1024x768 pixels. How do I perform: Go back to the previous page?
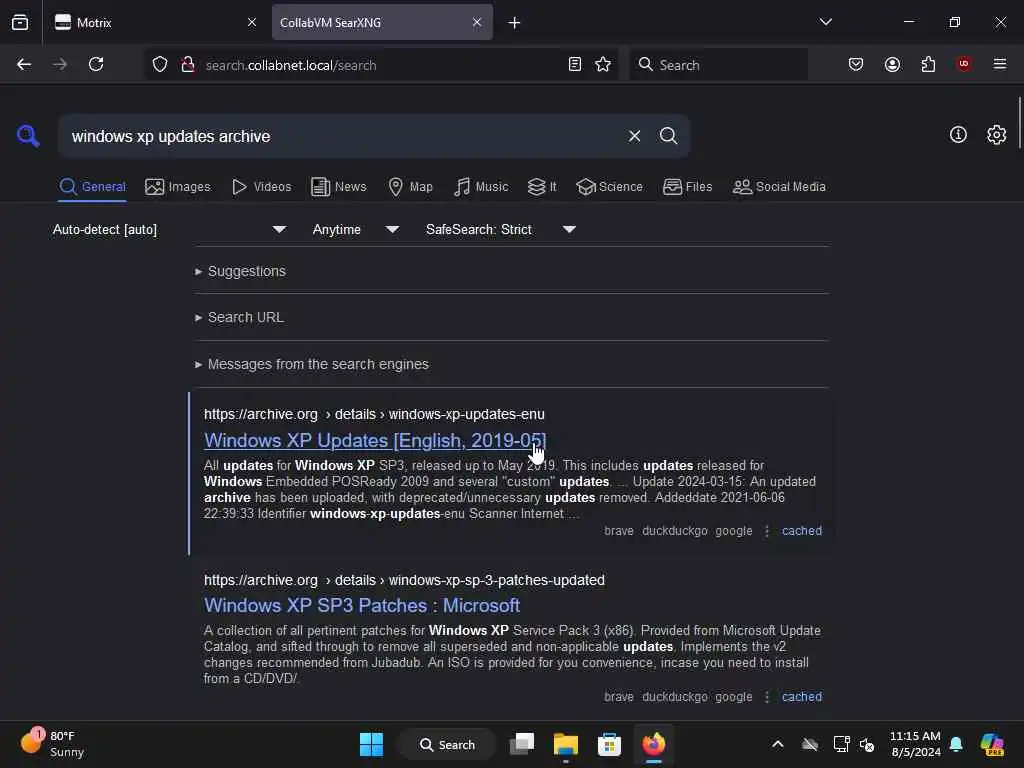pyautogui.click(x=24, y=64)
